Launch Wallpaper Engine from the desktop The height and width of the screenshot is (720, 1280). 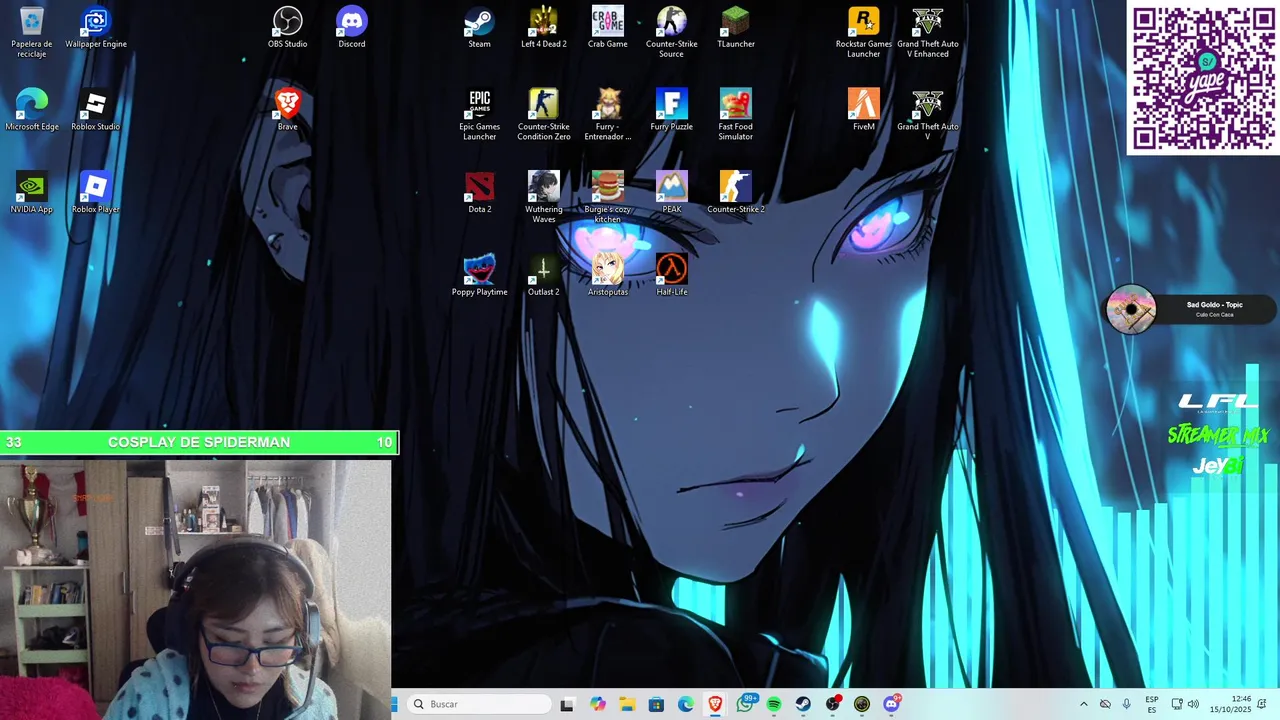96,28
